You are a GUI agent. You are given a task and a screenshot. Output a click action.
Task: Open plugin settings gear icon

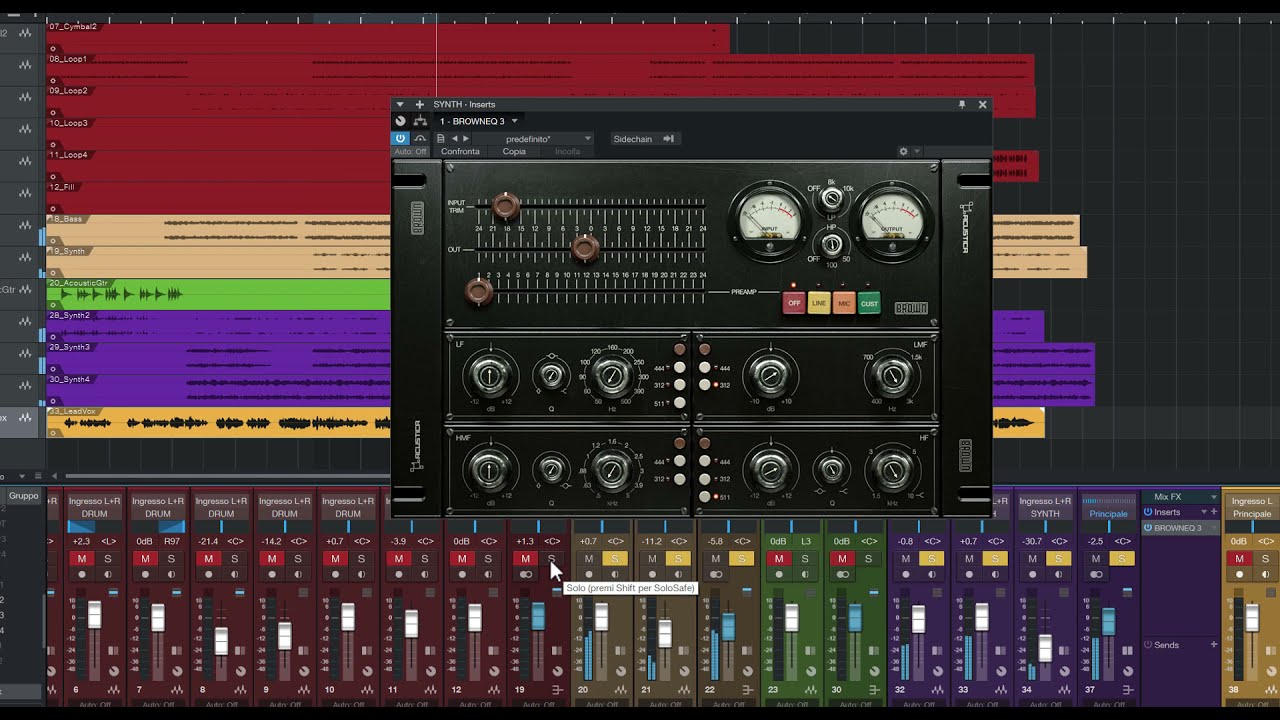(x=903, y=152)
